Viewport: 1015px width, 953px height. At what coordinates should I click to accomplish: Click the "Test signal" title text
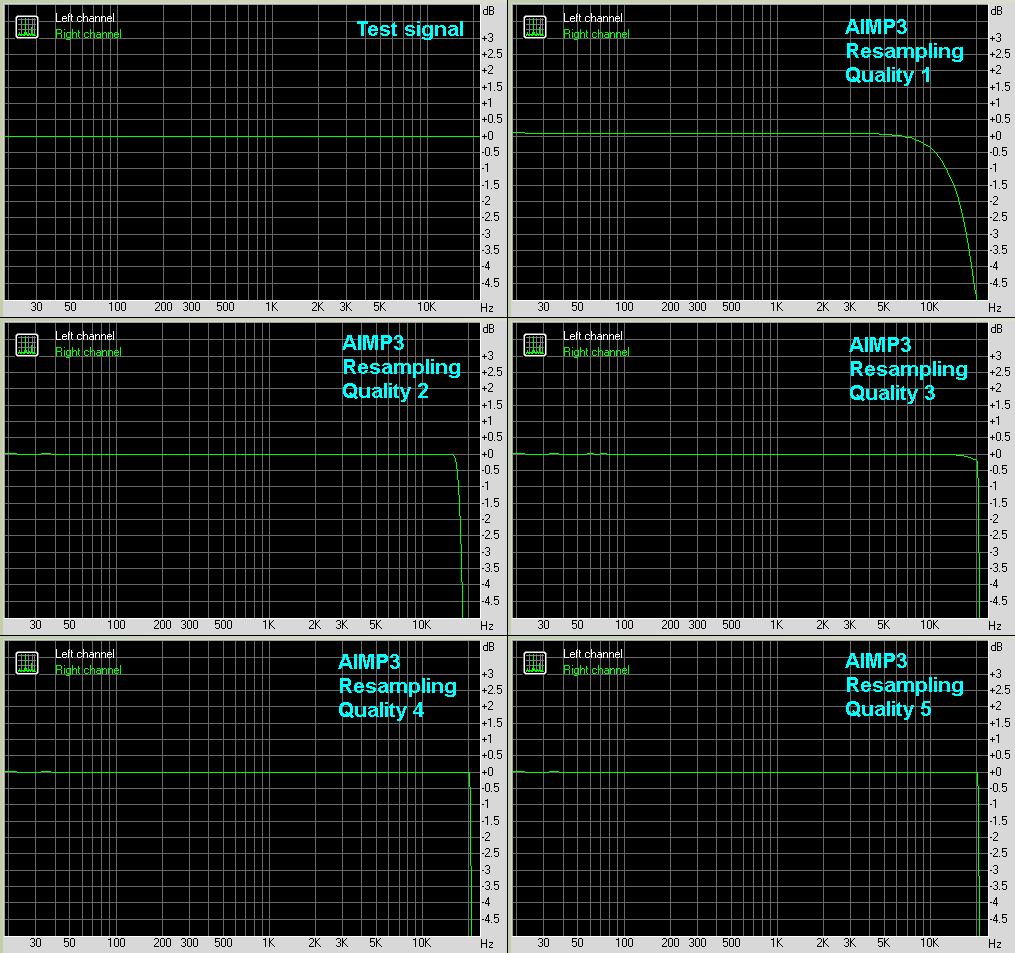(410, 29)
